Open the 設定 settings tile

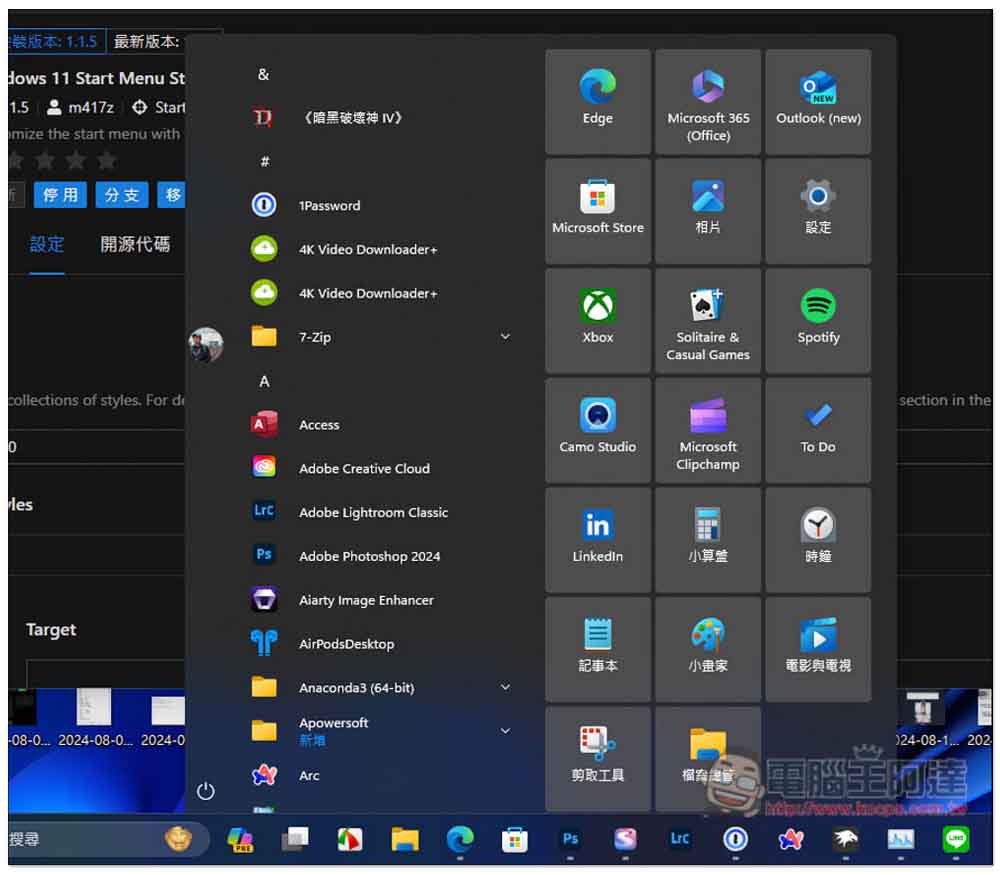818,211
